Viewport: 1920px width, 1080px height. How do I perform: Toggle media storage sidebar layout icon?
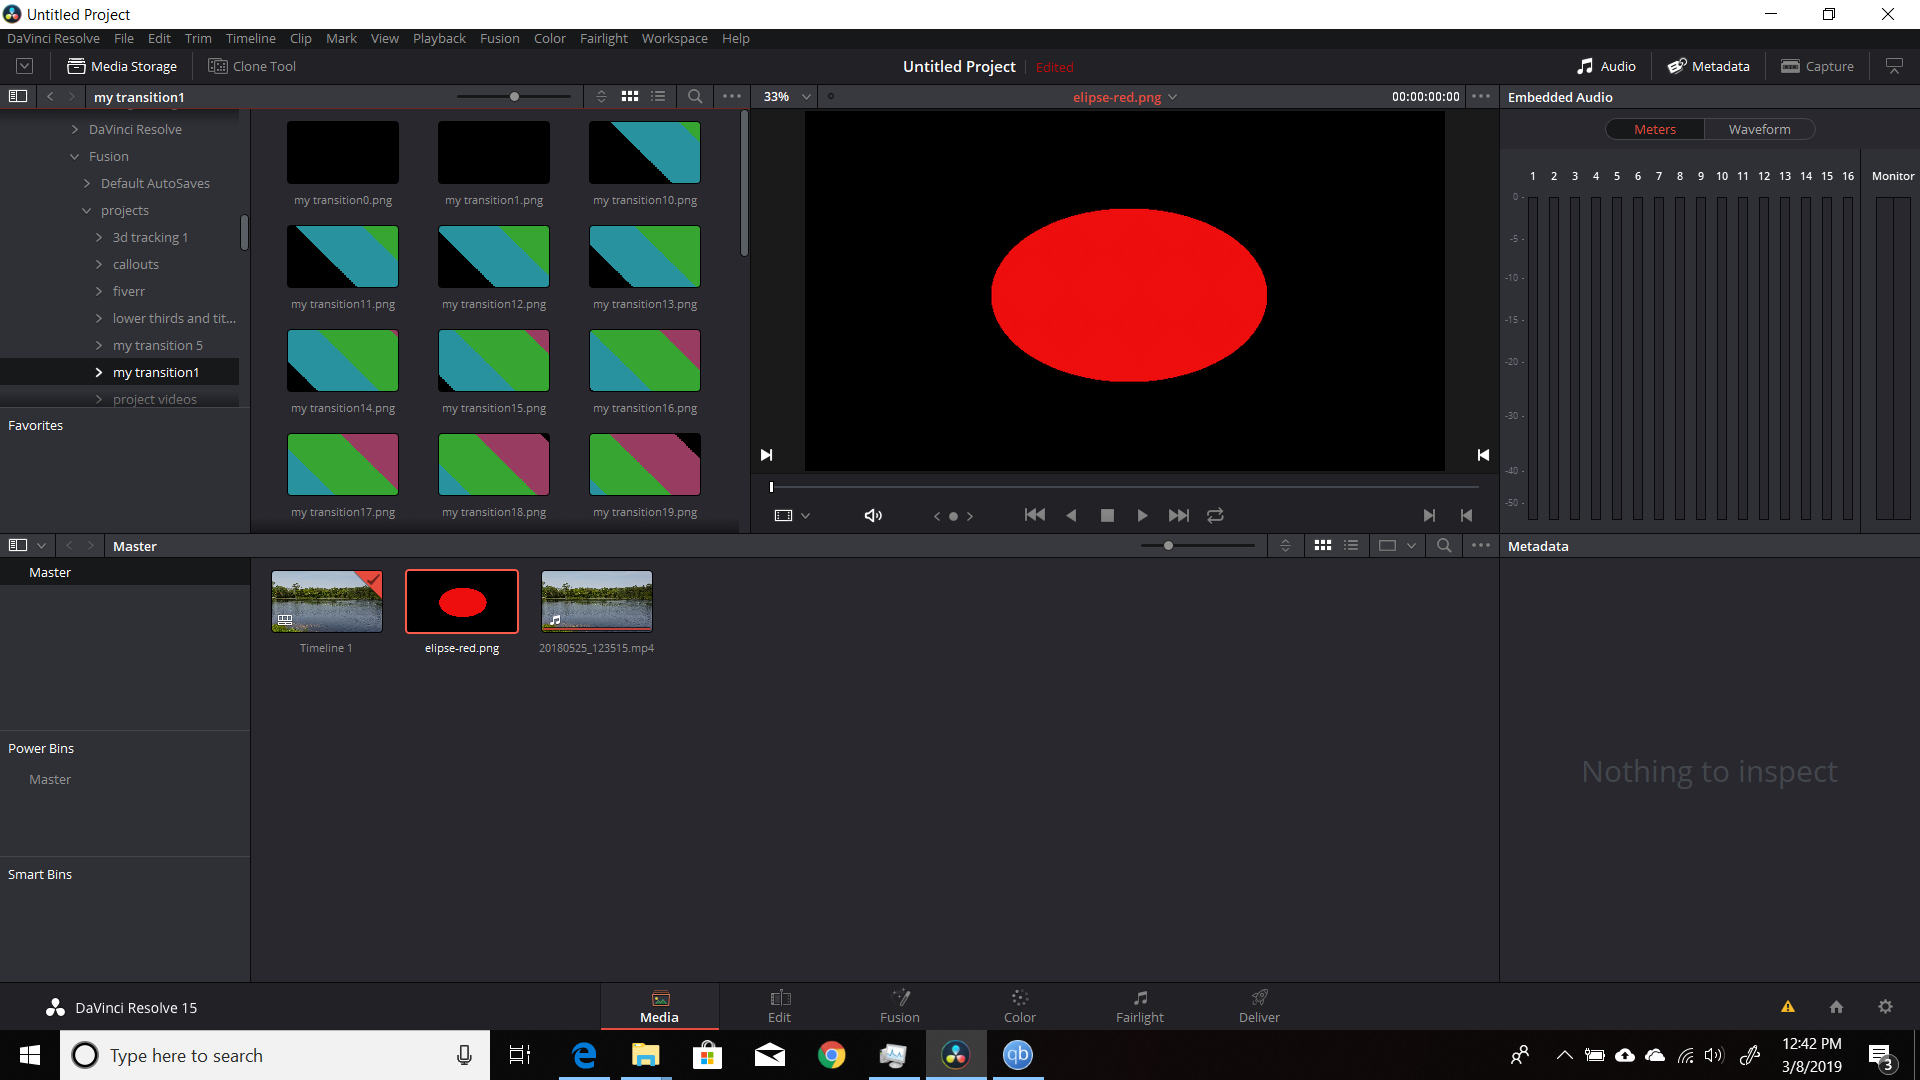(x=18, y=97)
